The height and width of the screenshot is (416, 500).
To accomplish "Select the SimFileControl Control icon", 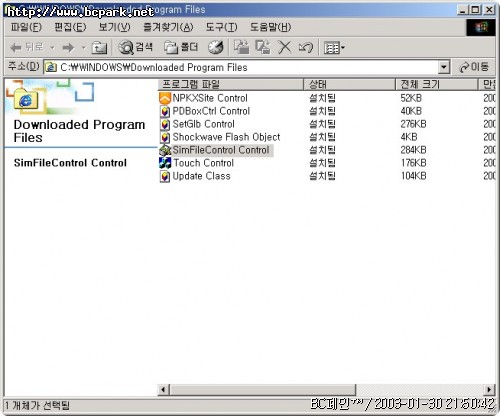I will pyautogui.click(x=165, y=150).
